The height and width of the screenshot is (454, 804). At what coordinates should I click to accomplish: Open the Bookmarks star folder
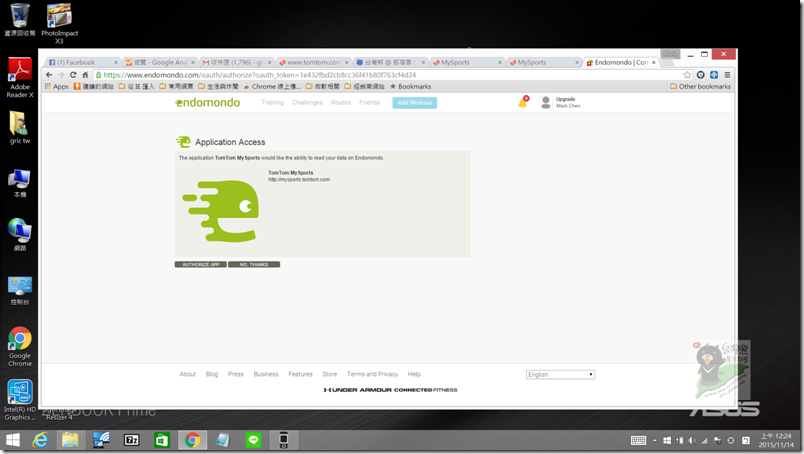tap(411, 87)
